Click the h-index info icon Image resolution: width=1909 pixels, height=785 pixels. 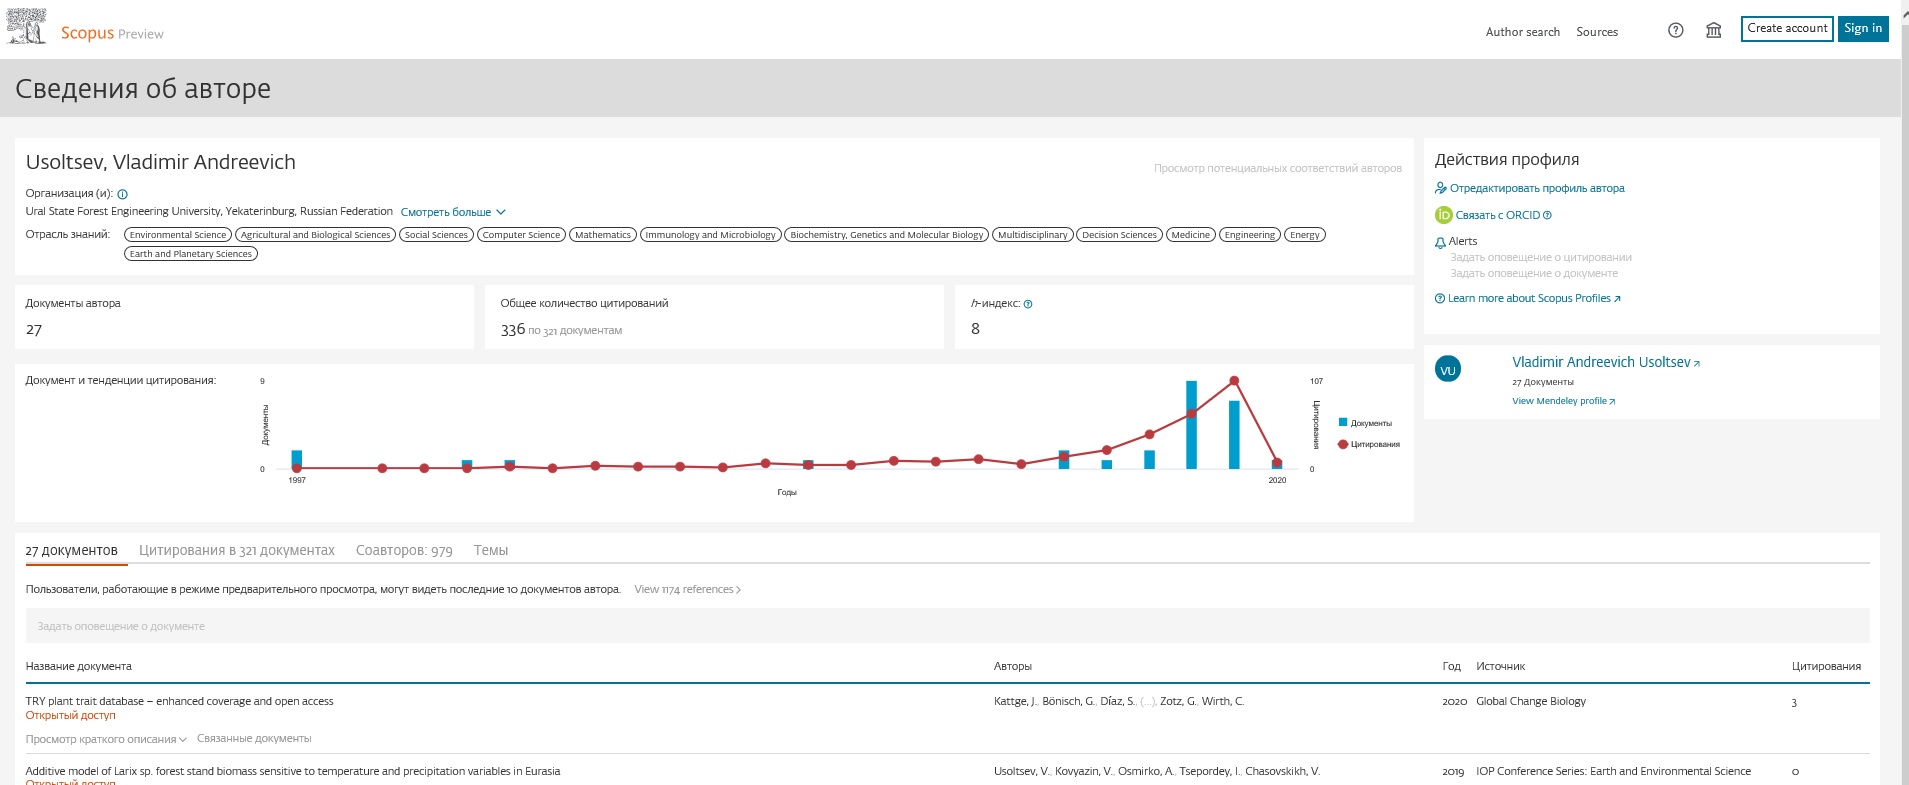point(1028,304)
